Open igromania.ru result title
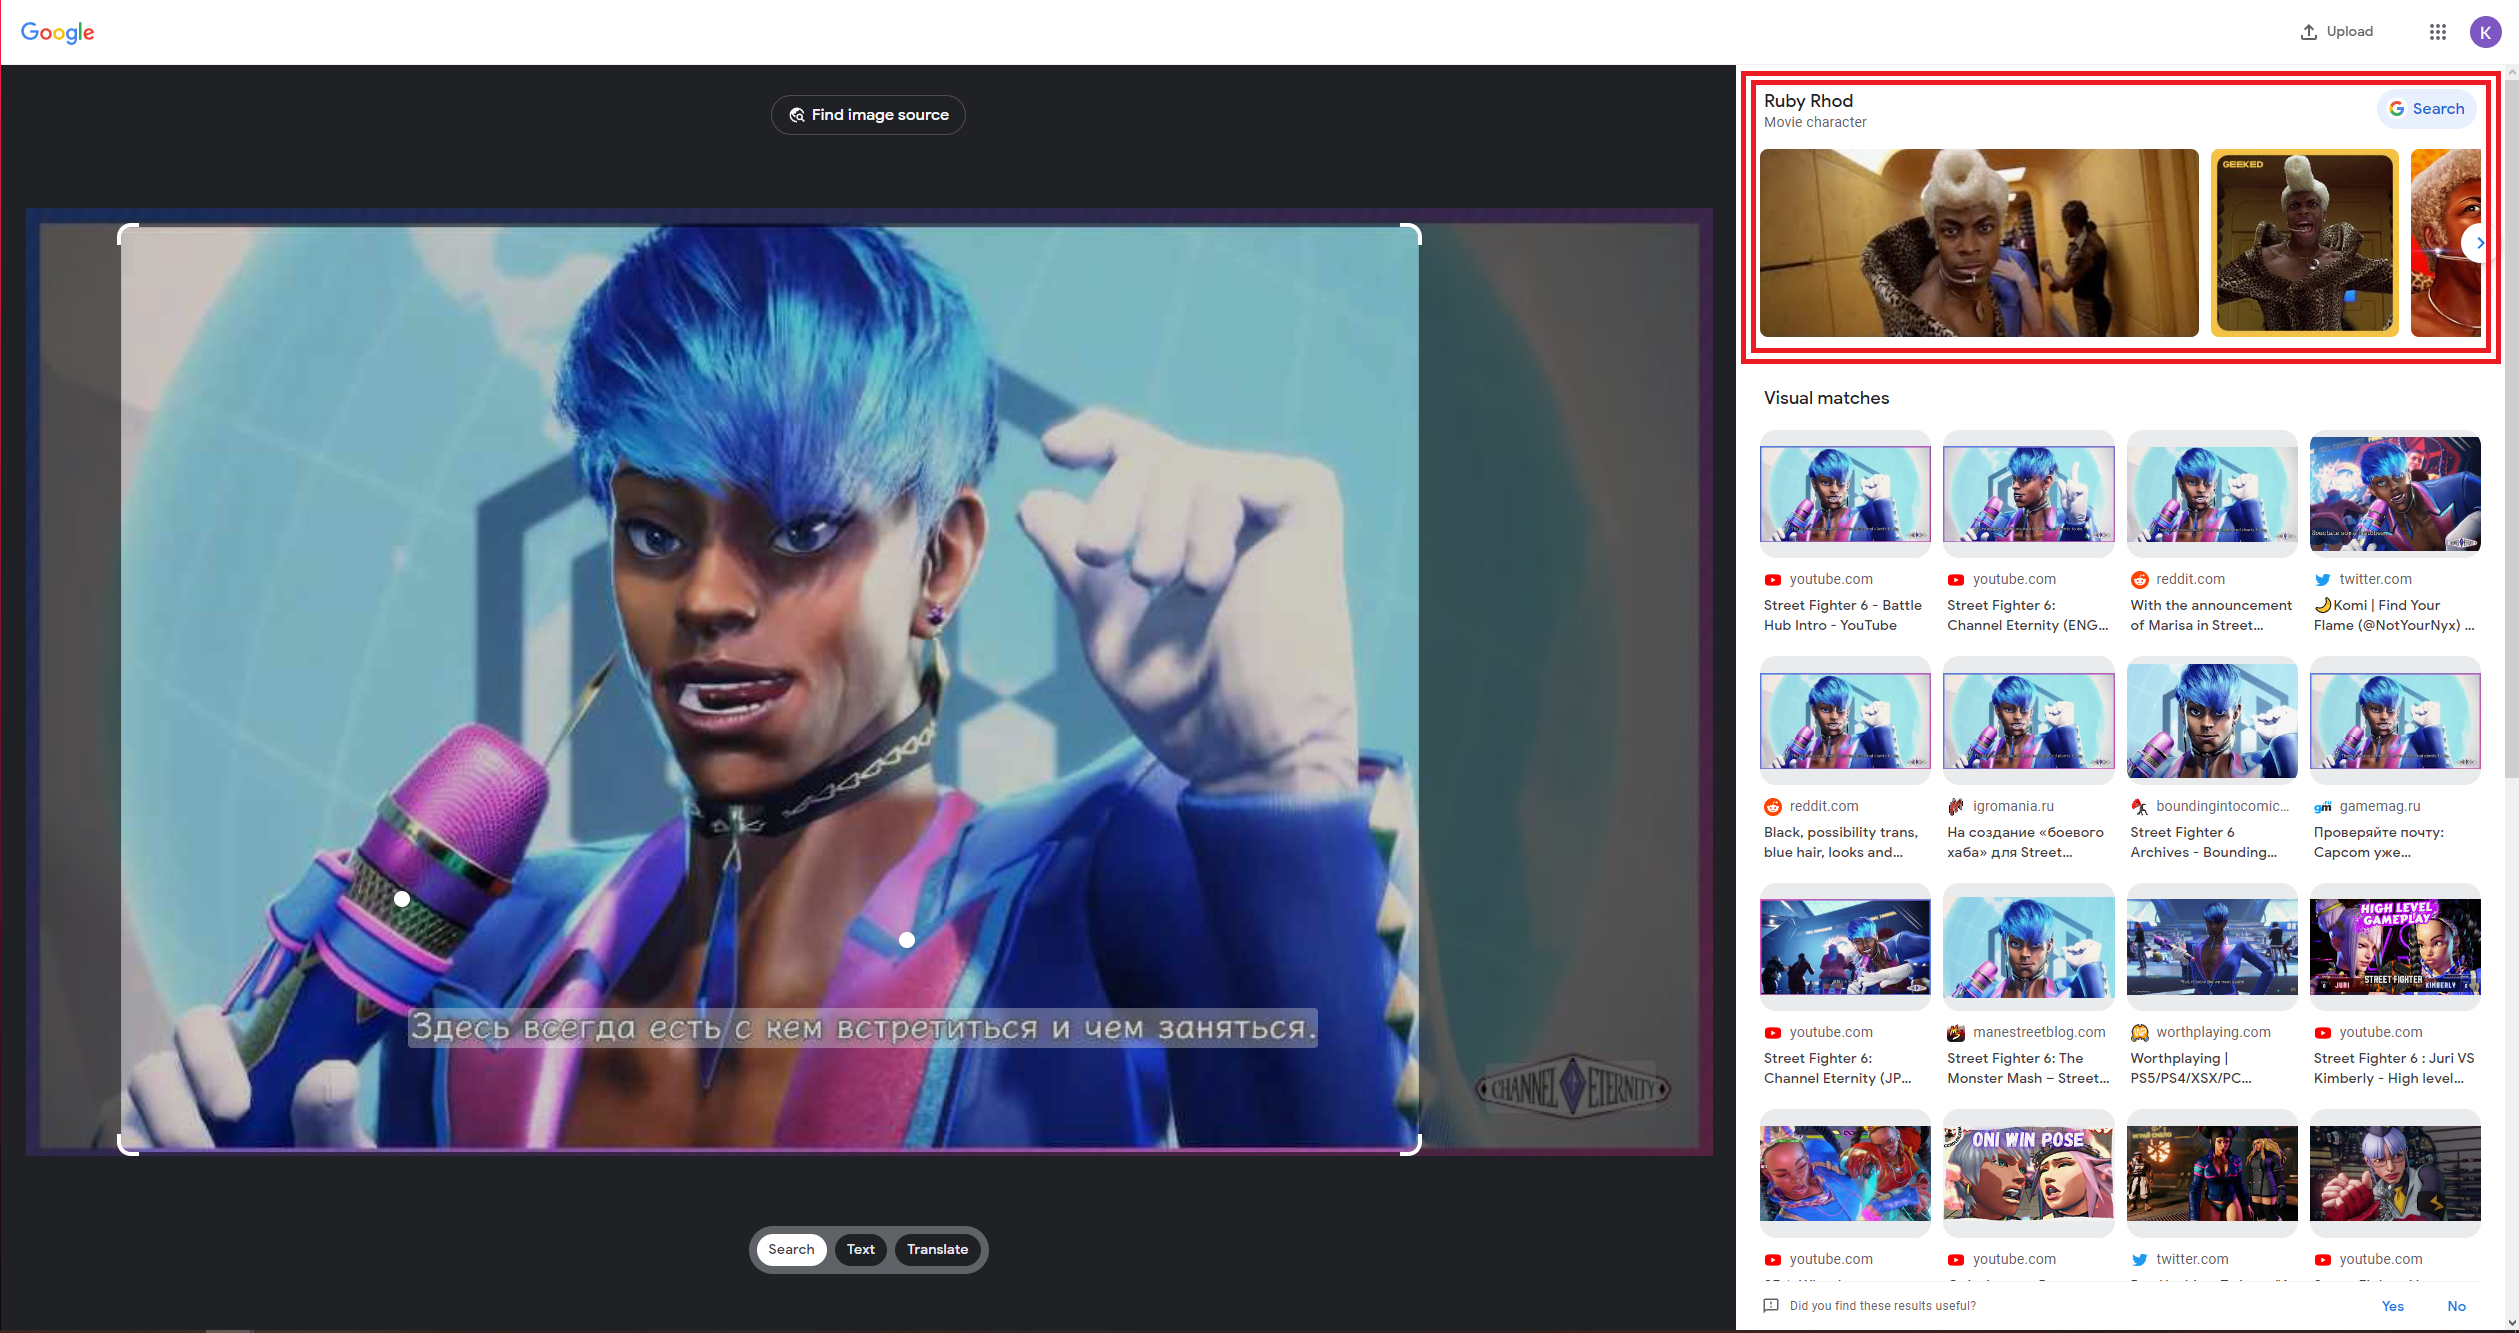2519x1333 pixels. click(2025, 842)
